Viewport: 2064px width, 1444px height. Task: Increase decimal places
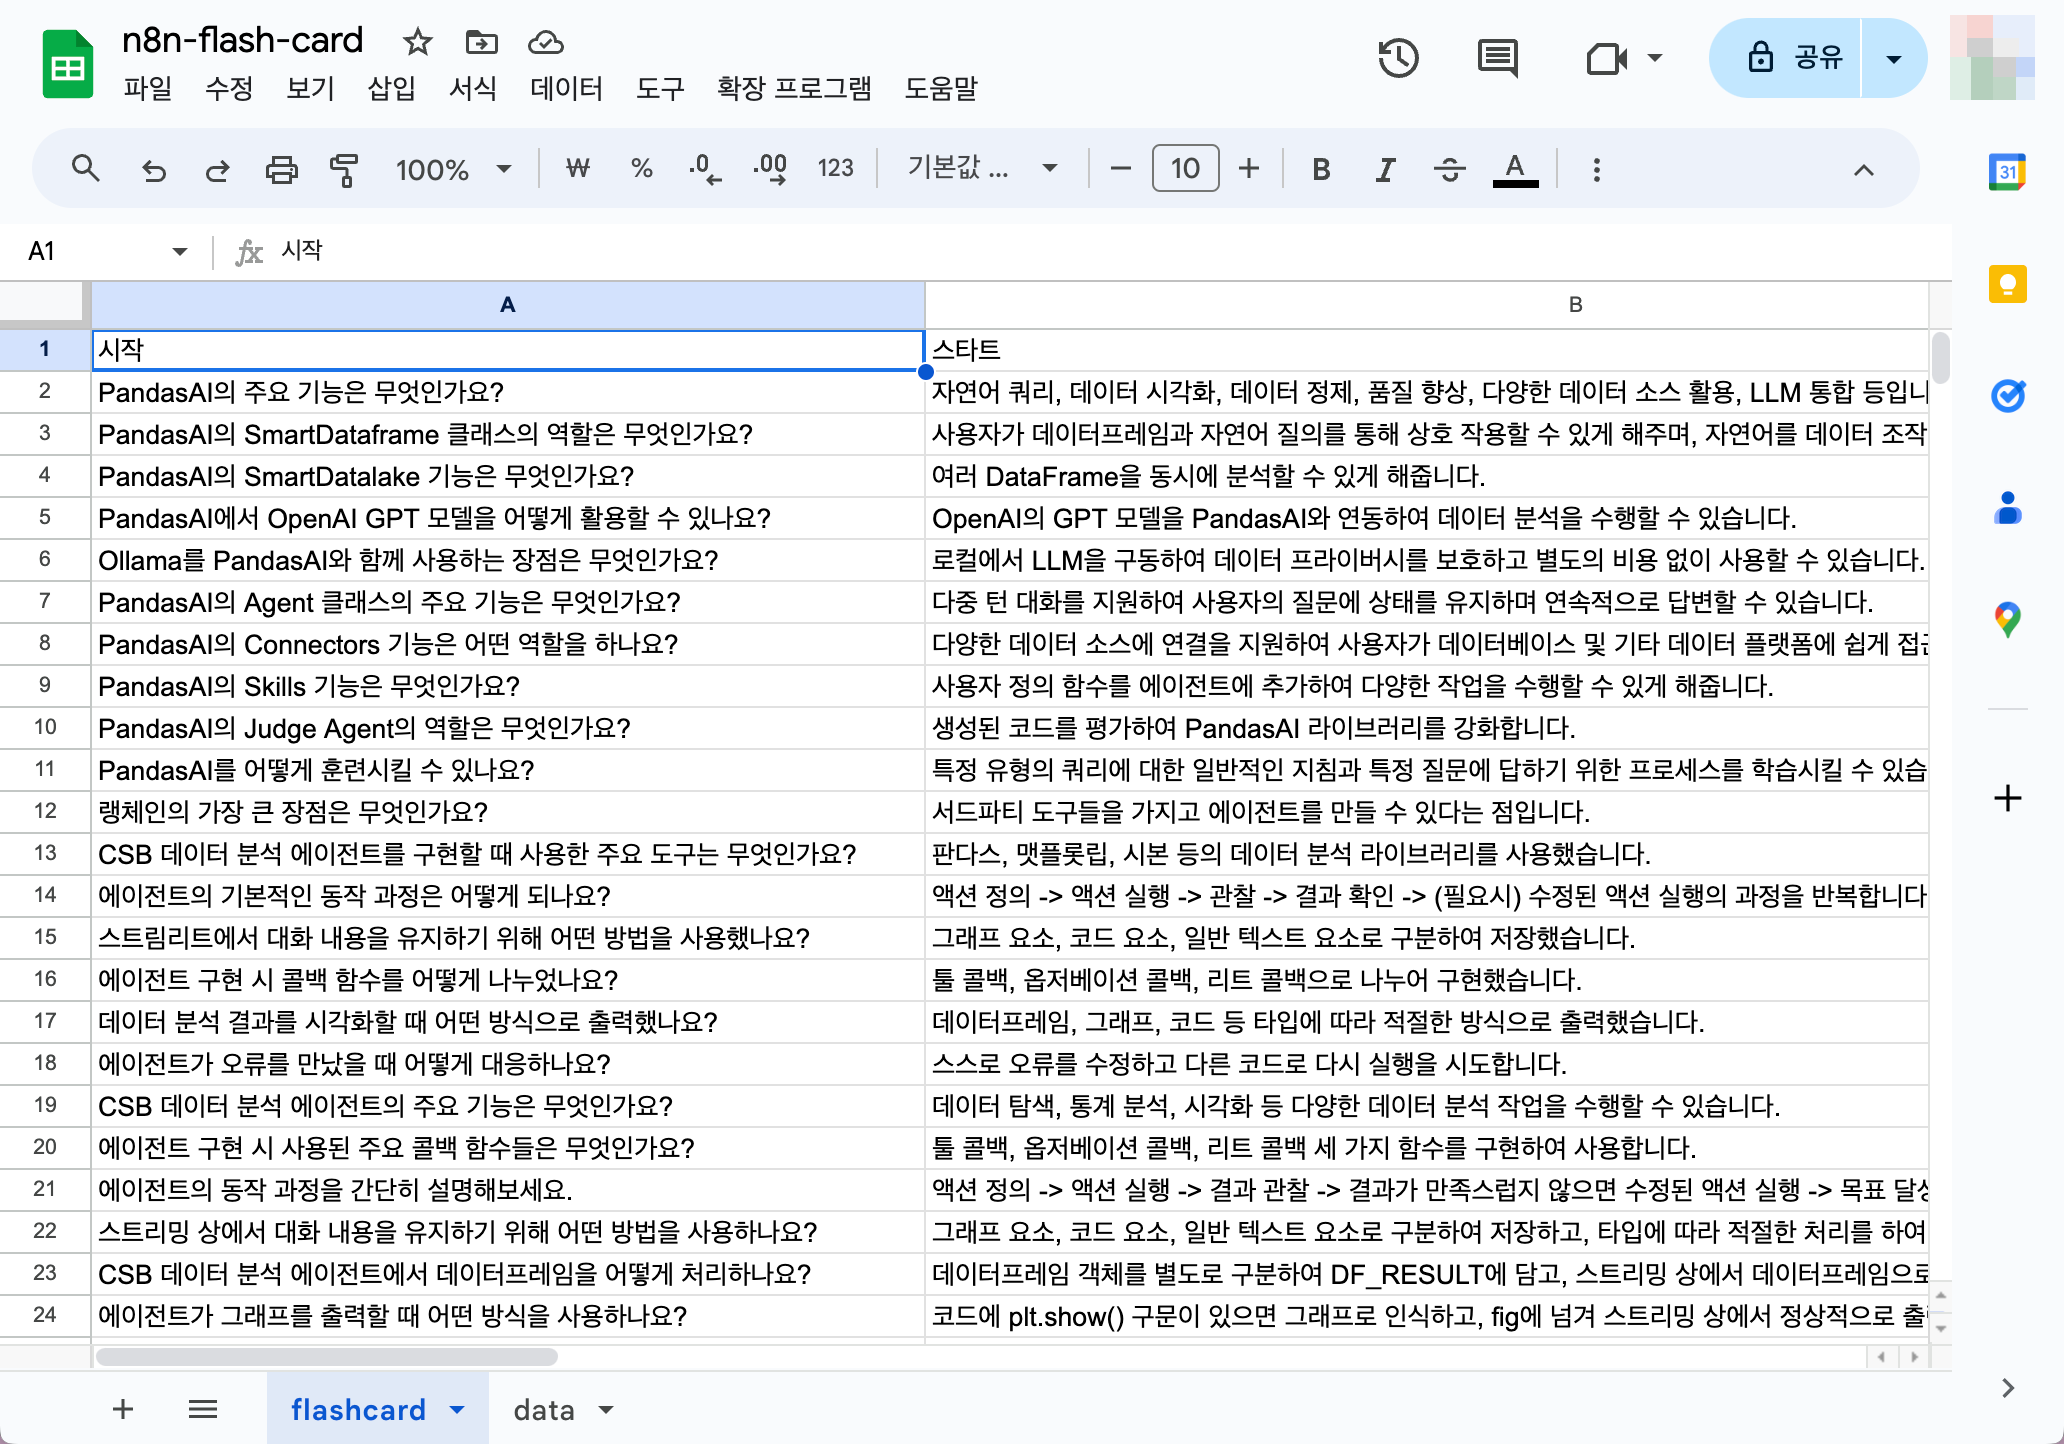[x=770, y=169]
